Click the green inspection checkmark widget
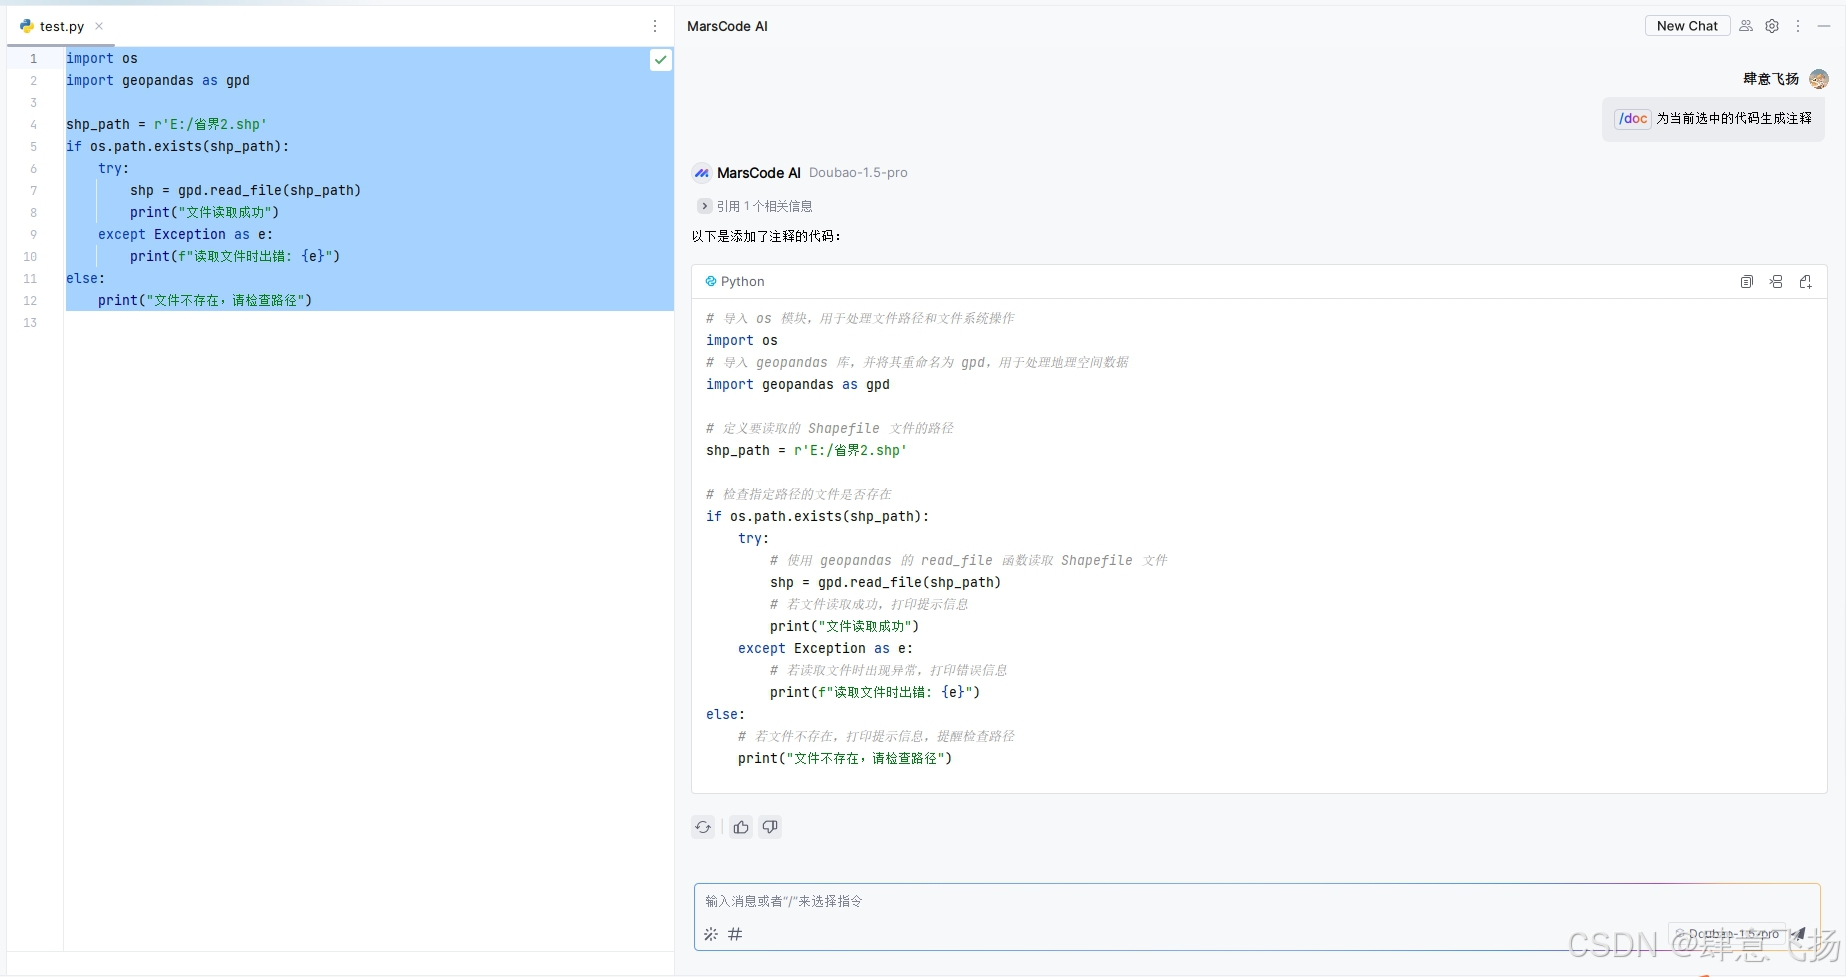The width and height of the screenshot is (1846, 977). (x=661, y=60)
